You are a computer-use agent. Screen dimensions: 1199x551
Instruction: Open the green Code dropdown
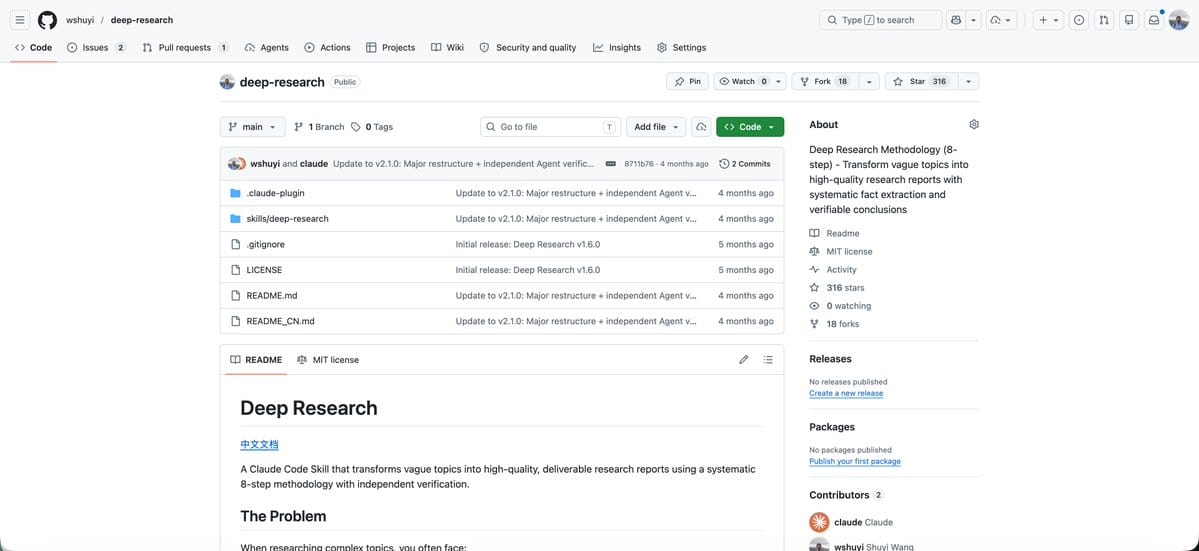[x=749, y=127]
